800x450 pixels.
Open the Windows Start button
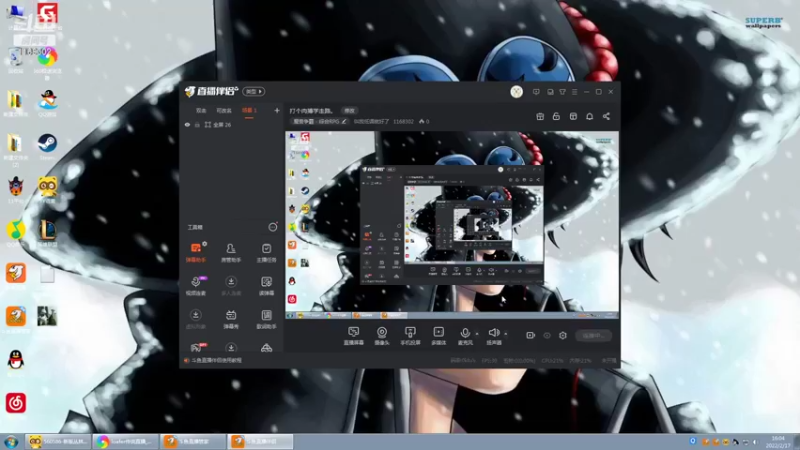pyautogui.click(x=11, y=441)
